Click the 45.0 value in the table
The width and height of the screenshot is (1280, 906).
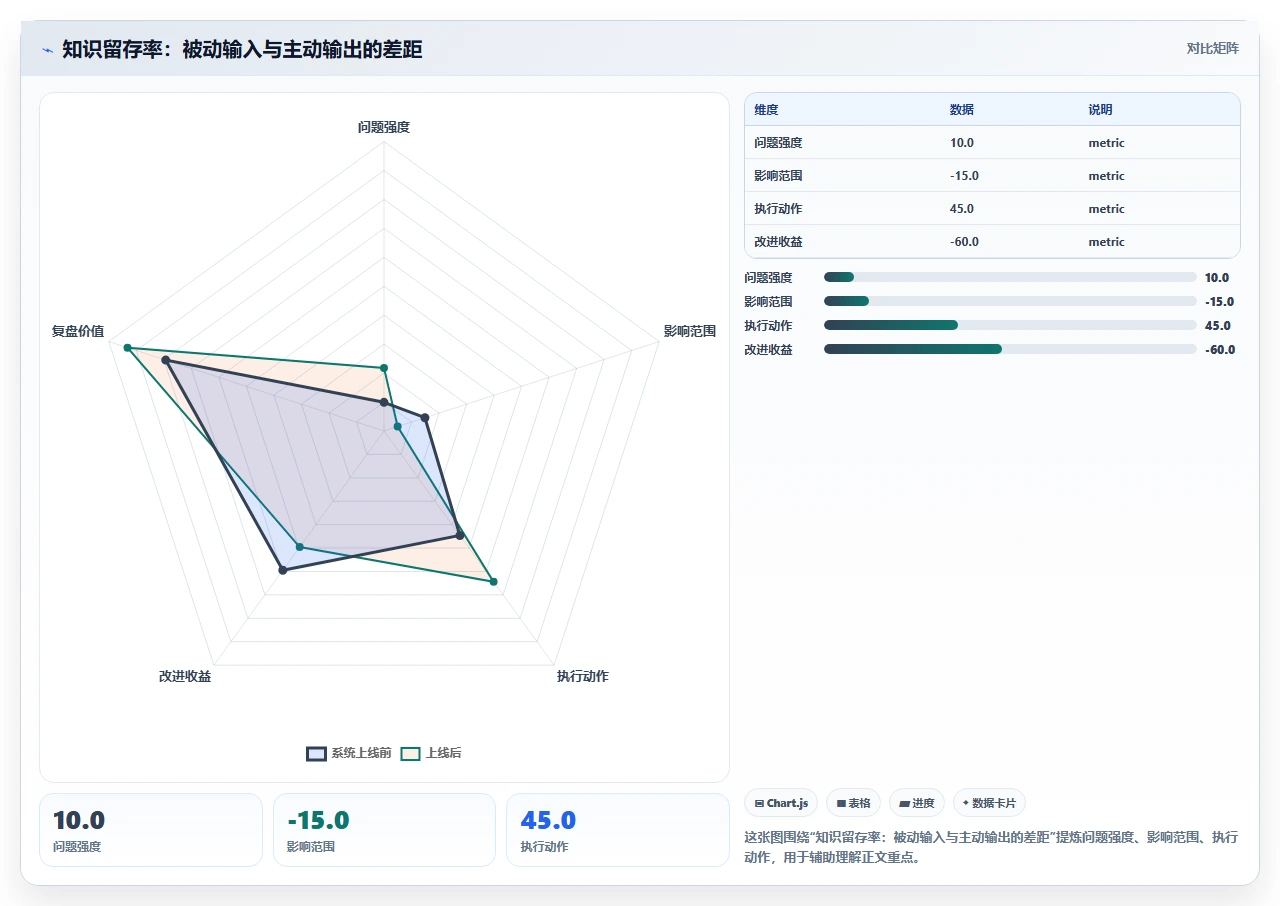962,209
